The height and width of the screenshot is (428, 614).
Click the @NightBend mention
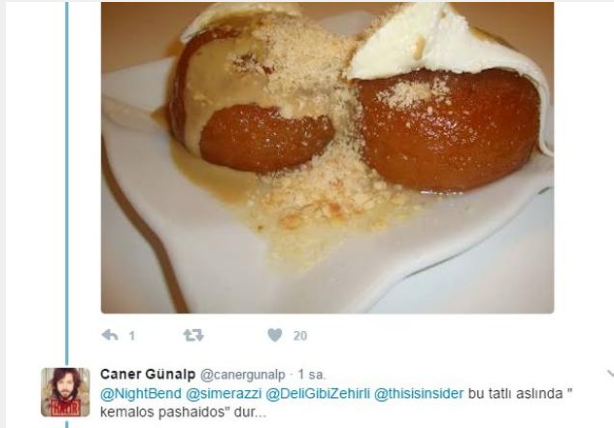[141, 394]
